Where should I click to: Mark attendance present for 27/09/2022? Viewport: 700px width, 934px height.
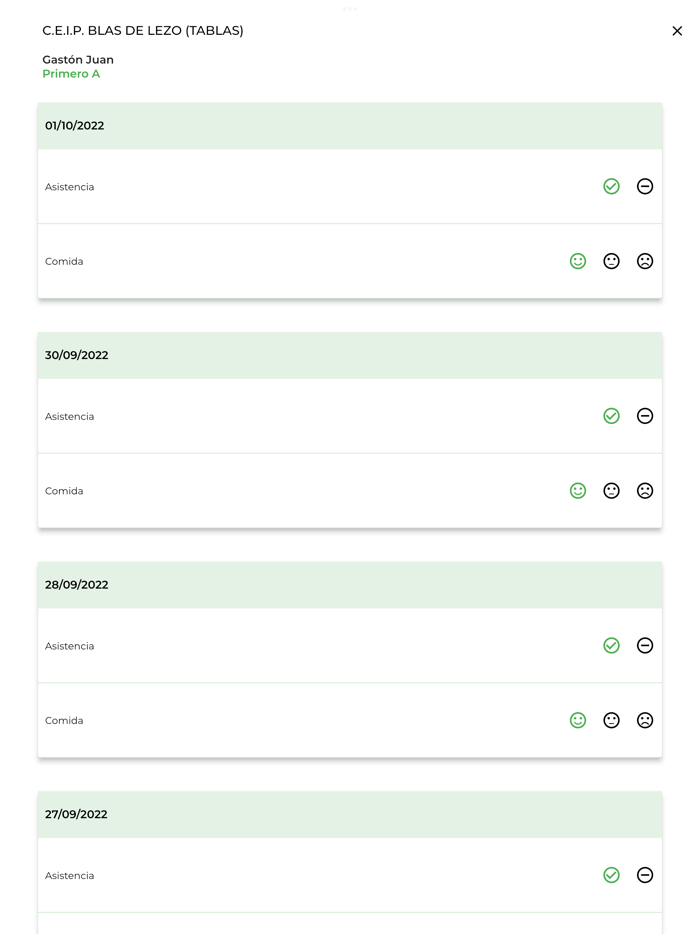(x=611, y=875)
